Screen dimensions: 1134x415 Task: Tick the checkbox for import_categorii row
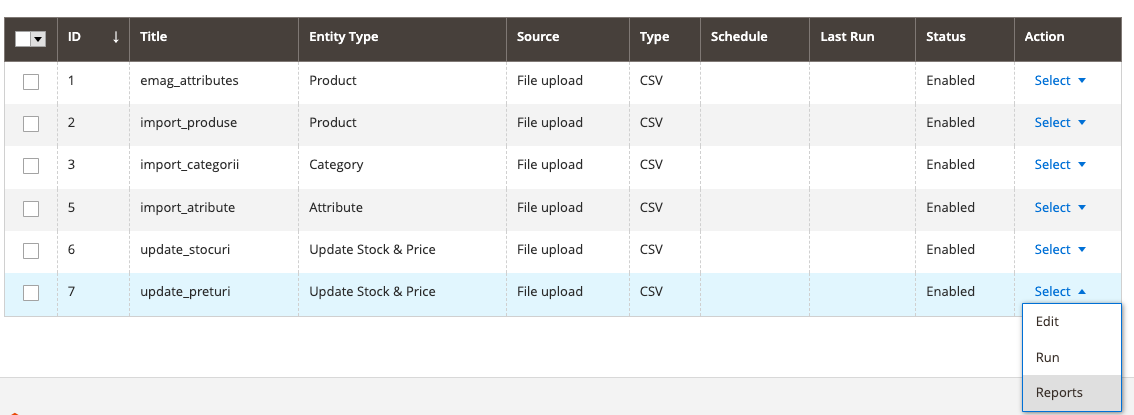click(x=31, y=166)
